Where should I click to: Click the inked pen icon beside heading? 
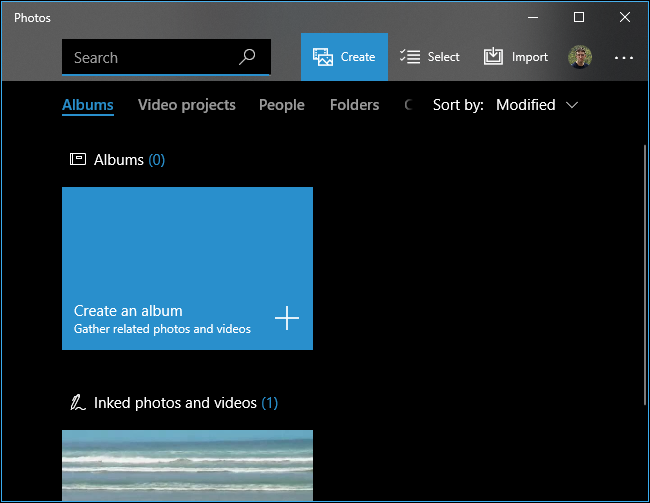point(77,403)
